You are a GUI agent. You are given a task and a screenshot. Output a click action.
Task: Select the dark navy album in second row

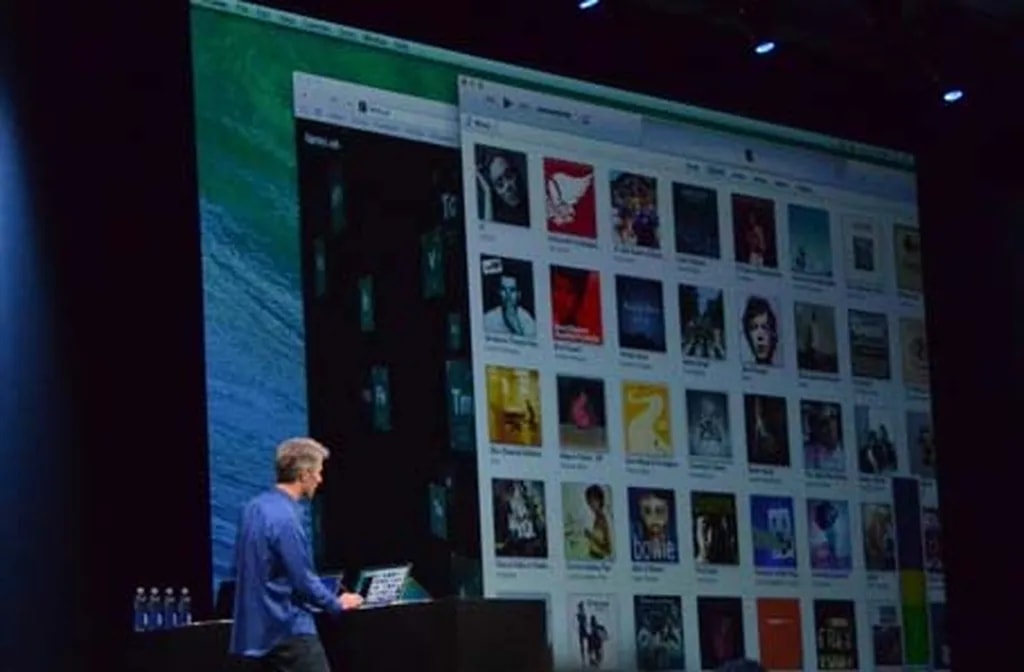tap(639, 312)
